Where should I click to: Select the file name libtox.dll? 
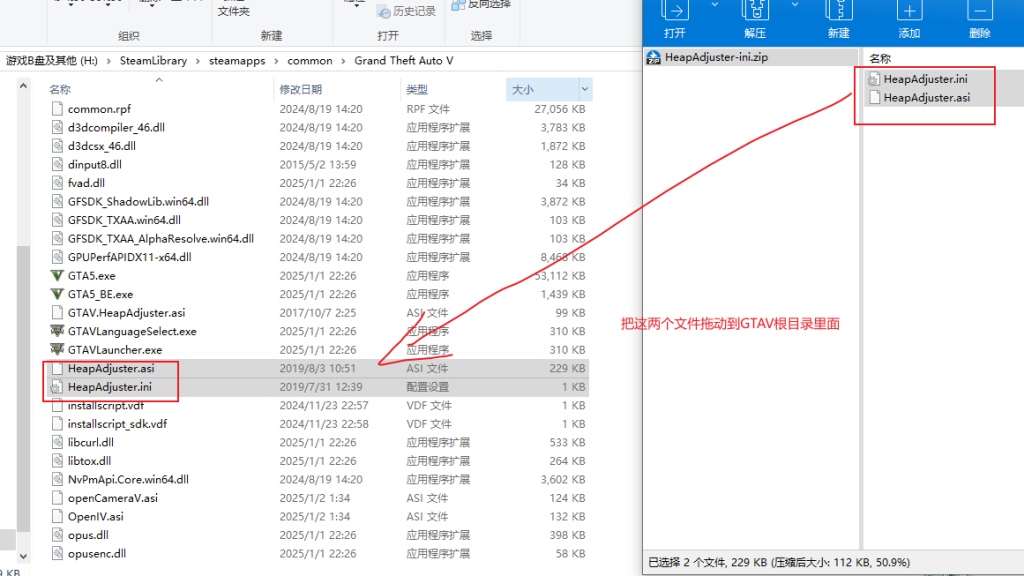point(89,461)
